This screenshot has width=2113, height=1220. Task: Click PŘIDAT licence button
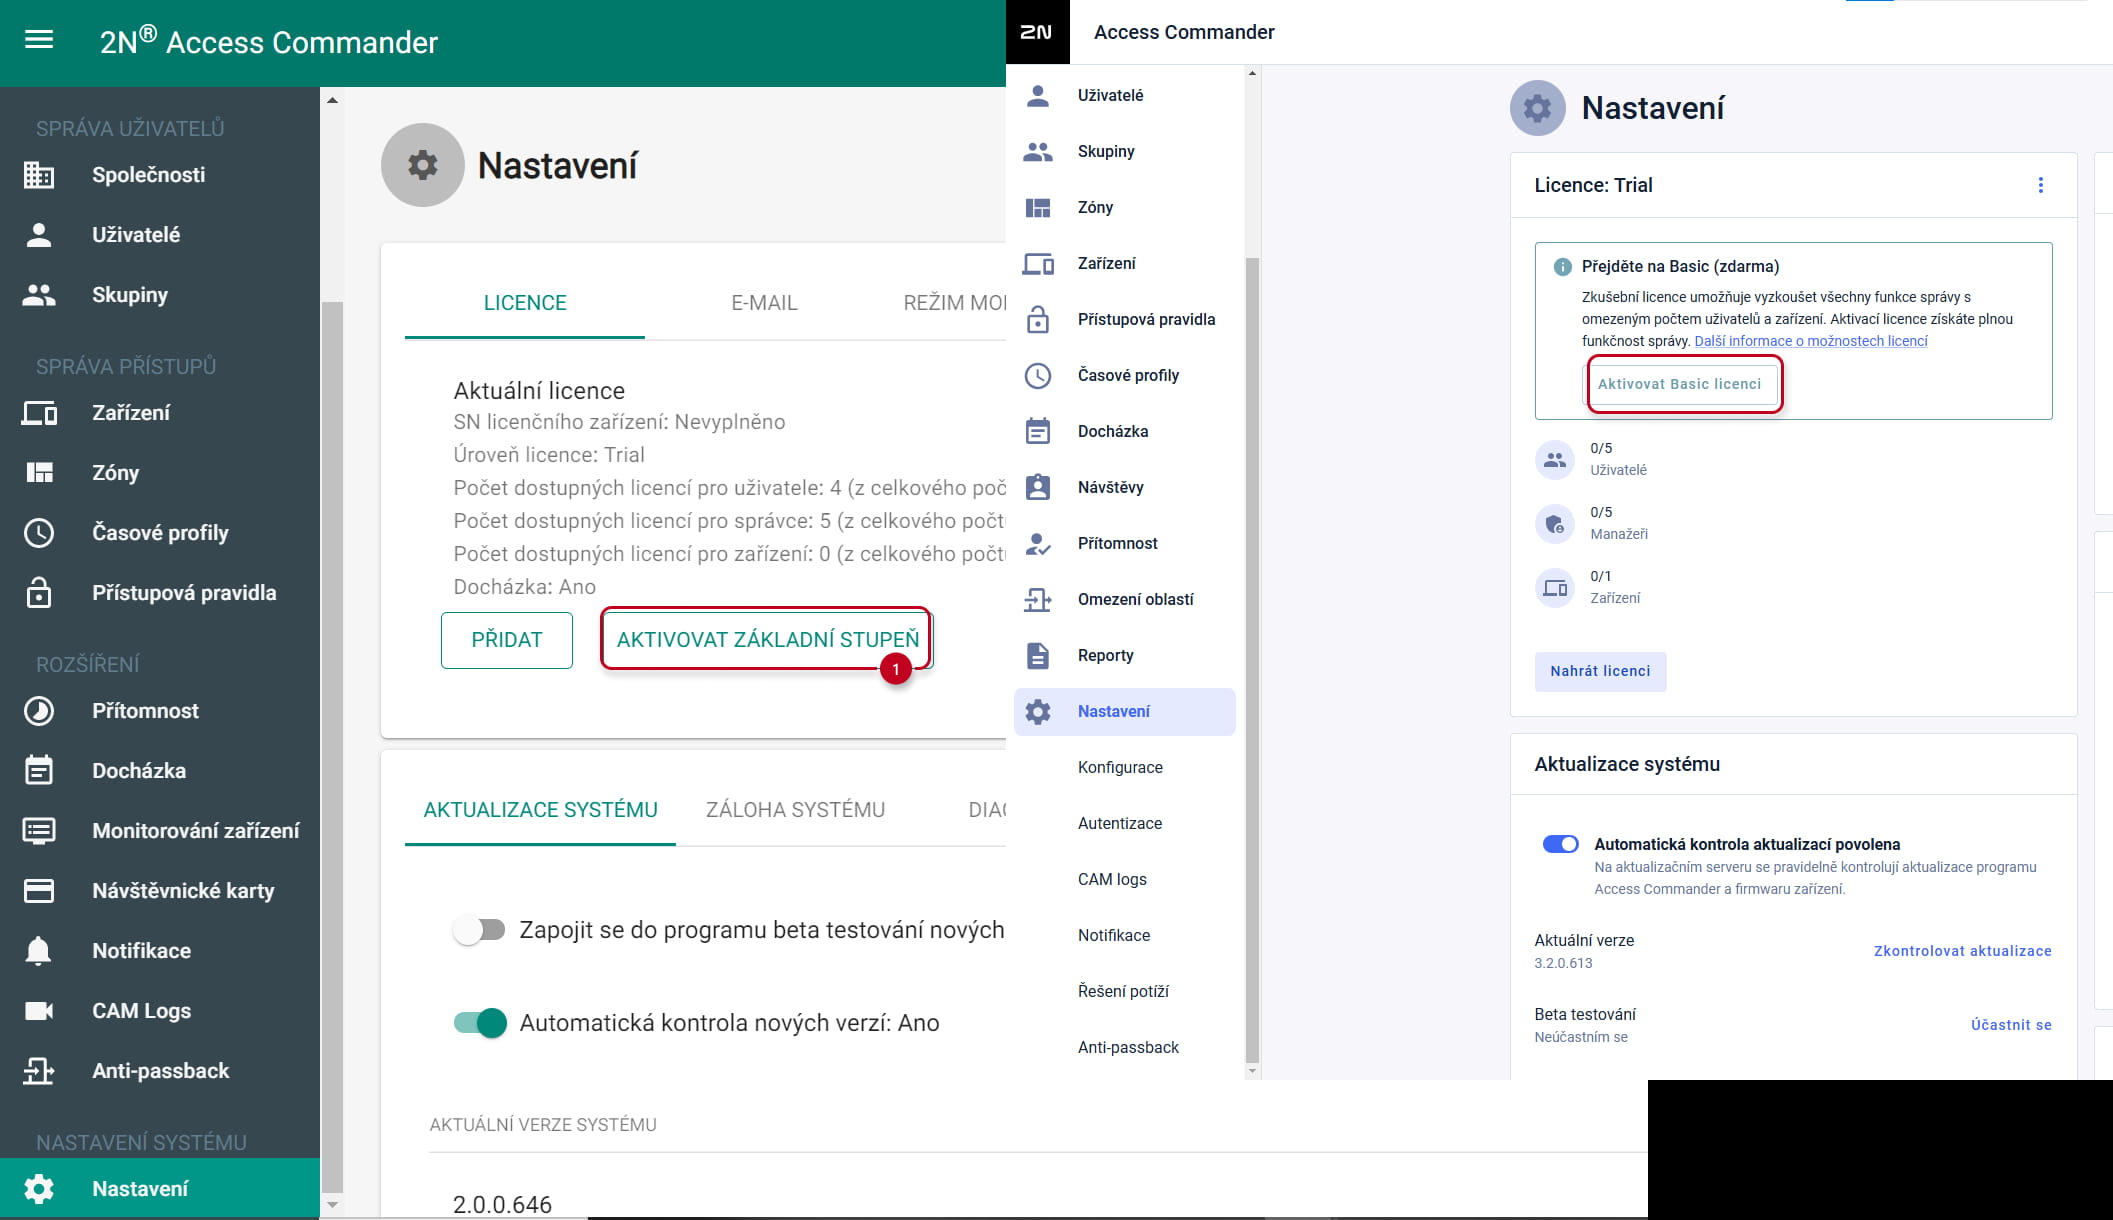coord(507,640)
